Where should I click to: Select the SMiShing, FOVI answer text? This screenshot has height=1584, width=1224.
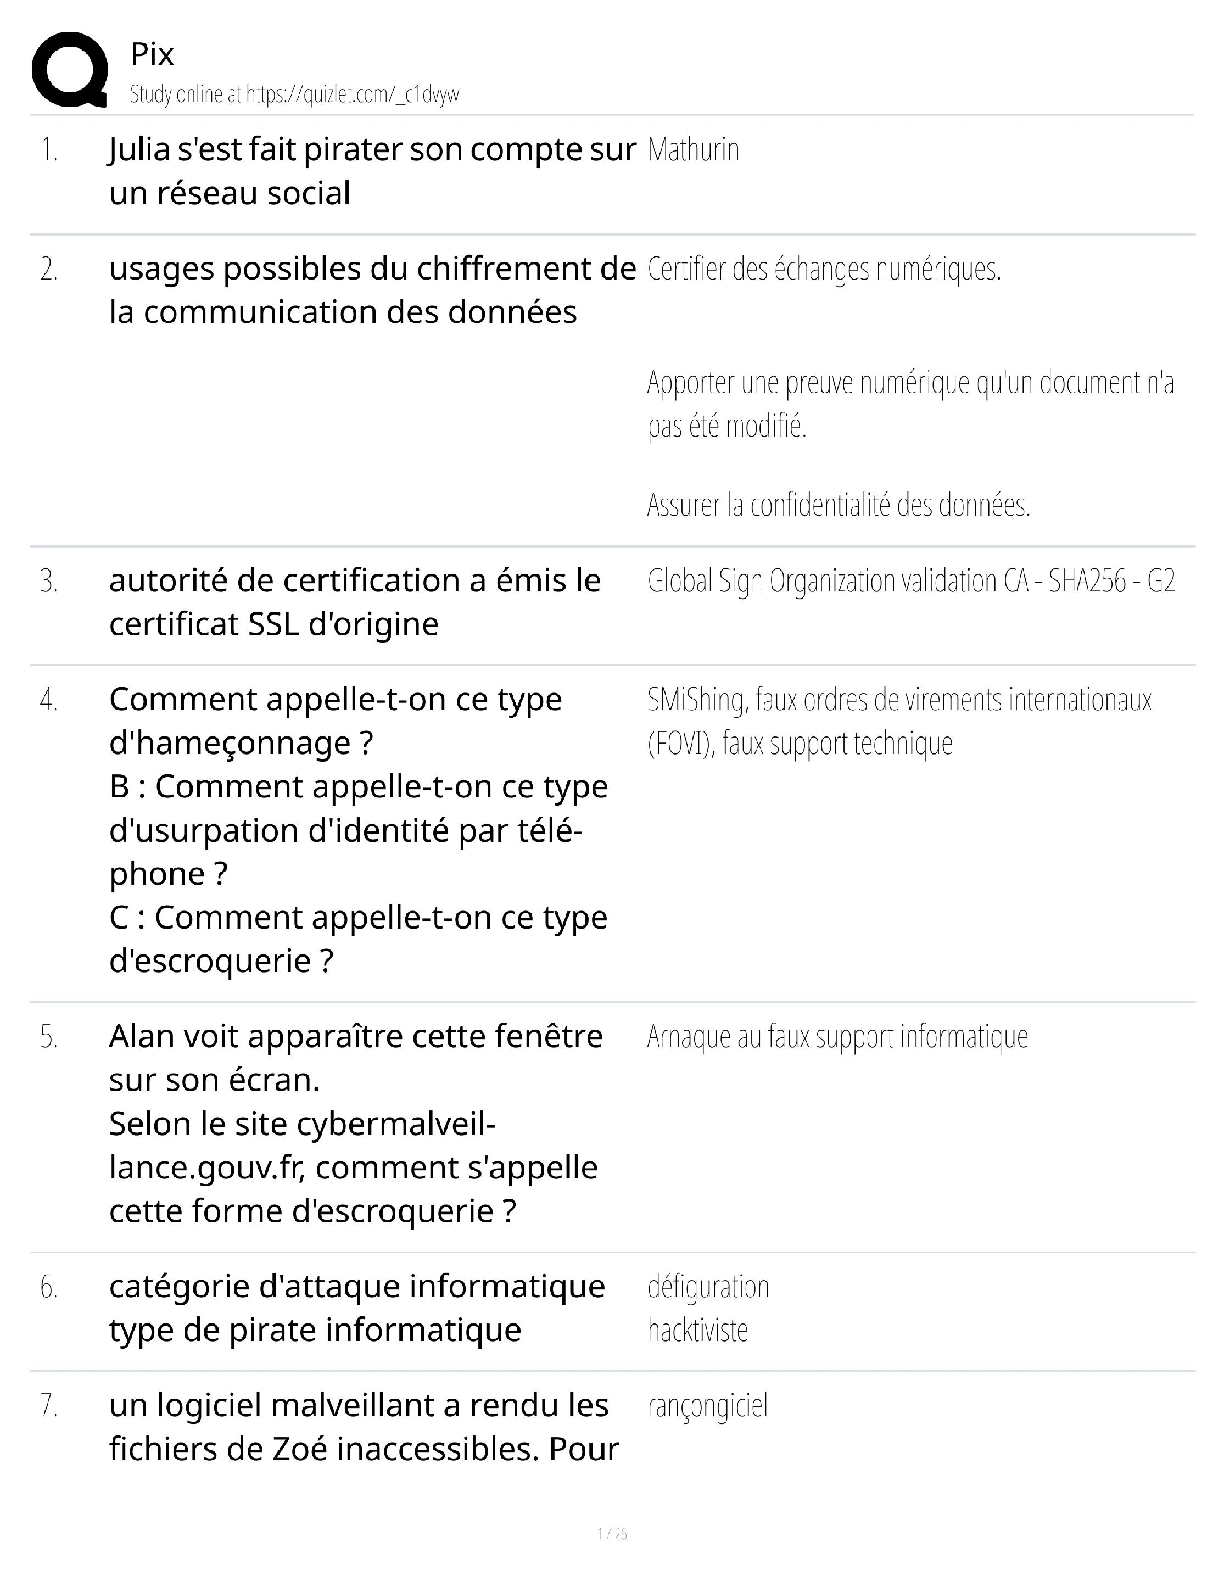(x=898, y=721)
